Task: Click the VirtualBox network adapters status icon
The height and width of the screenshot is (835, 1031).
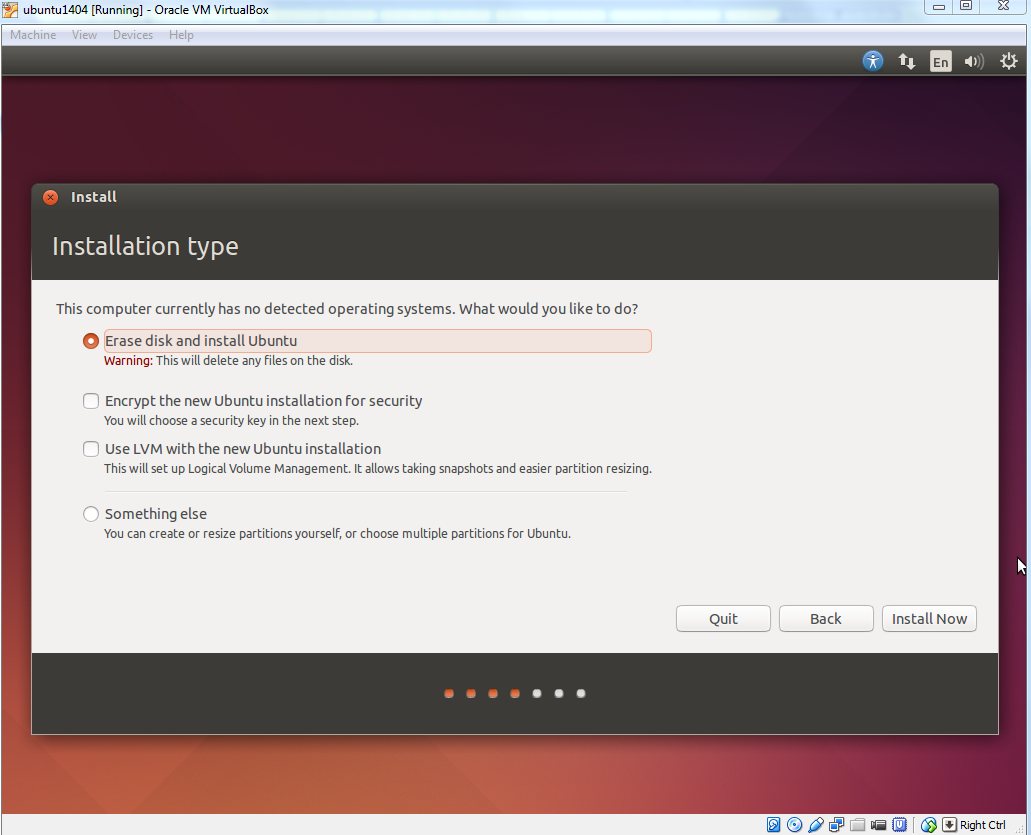Action: coord(837,825)
